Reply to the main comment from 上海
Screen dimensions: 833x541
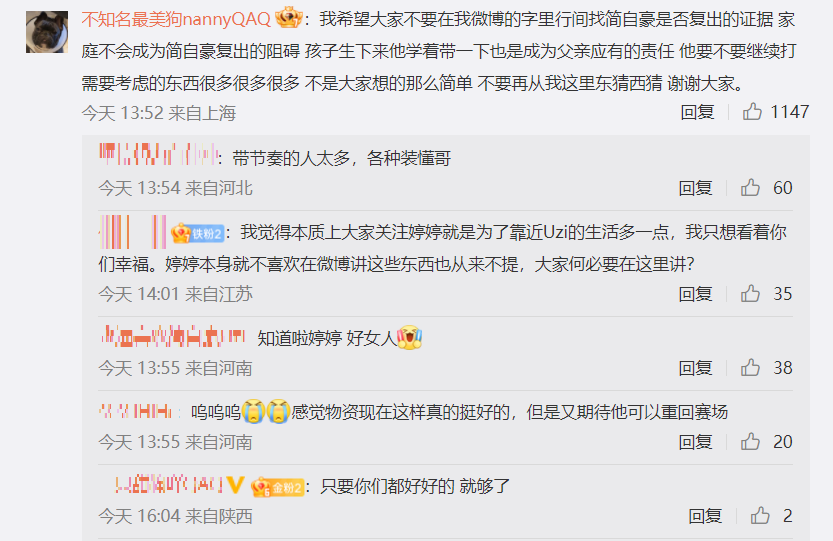click(698, 112)
